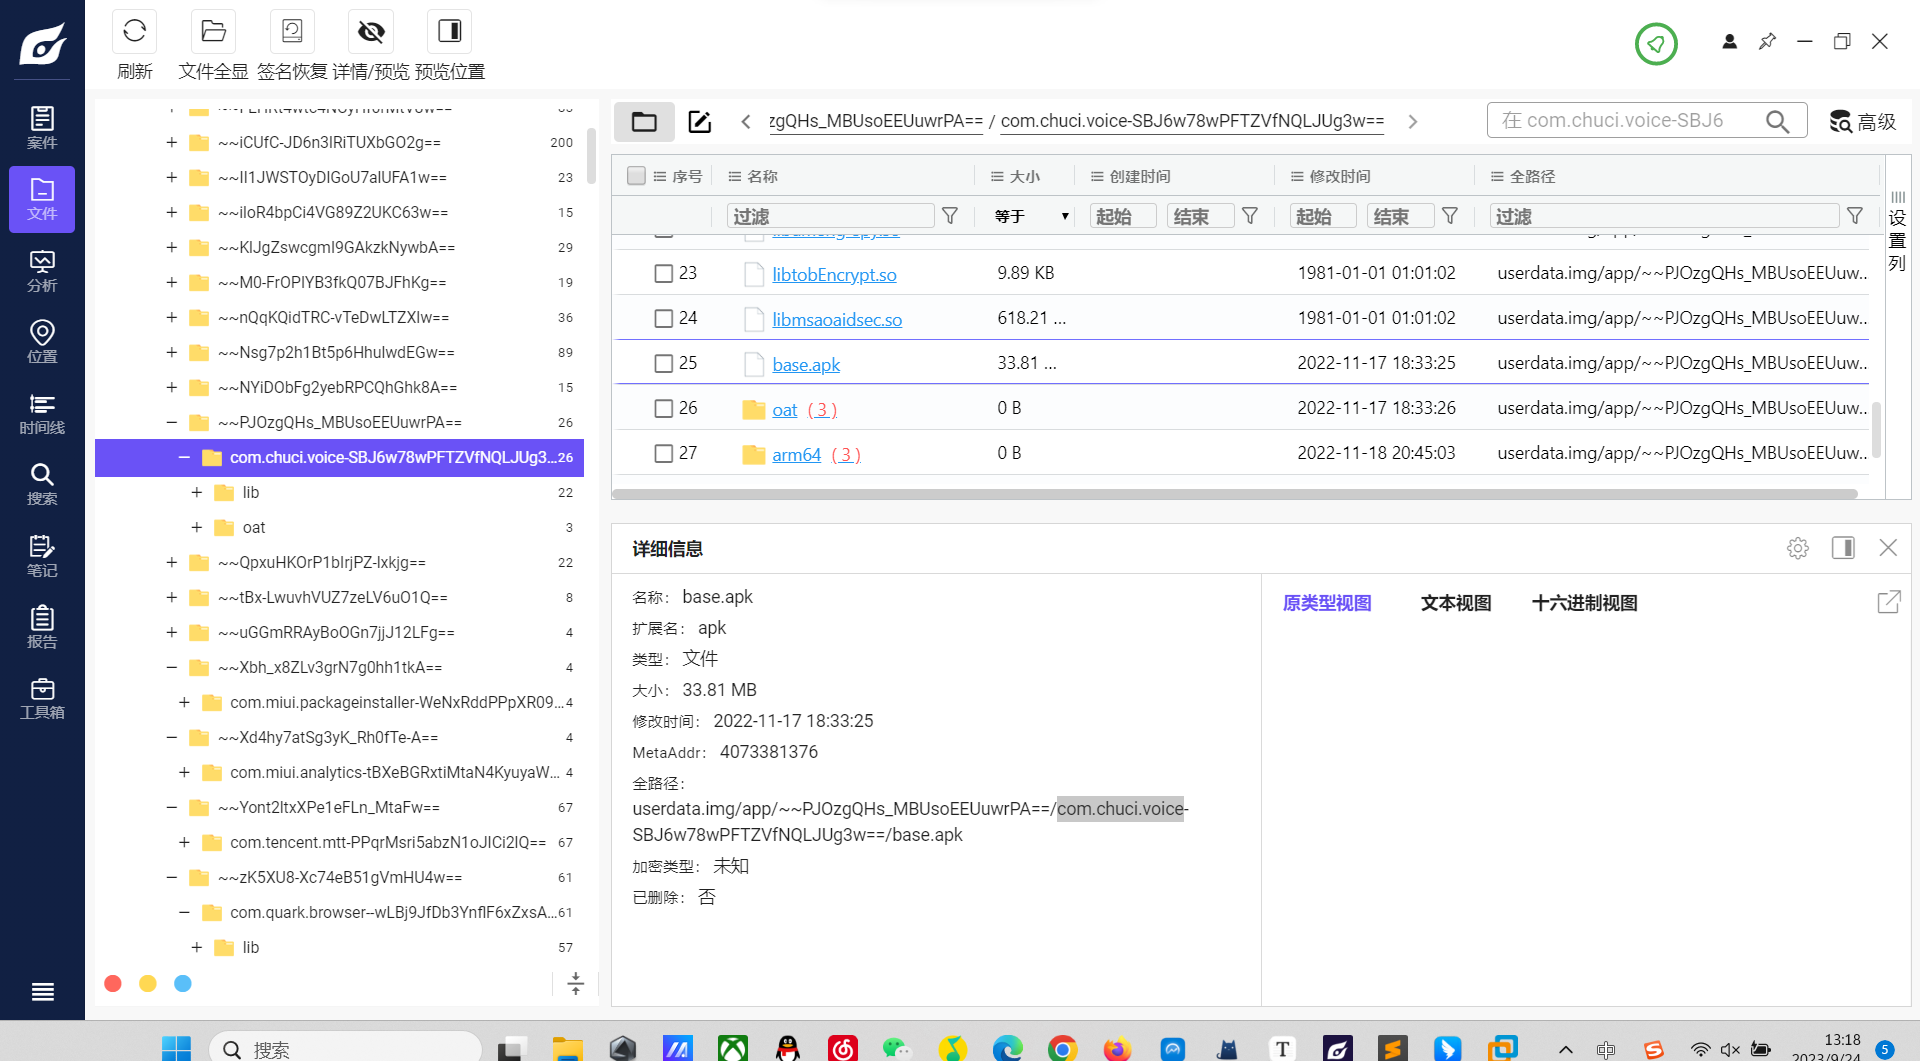Viewport: 1920px width, 1061px height.
Task: Switch to 原类型视图 tab
Action: click(1327, 603)
